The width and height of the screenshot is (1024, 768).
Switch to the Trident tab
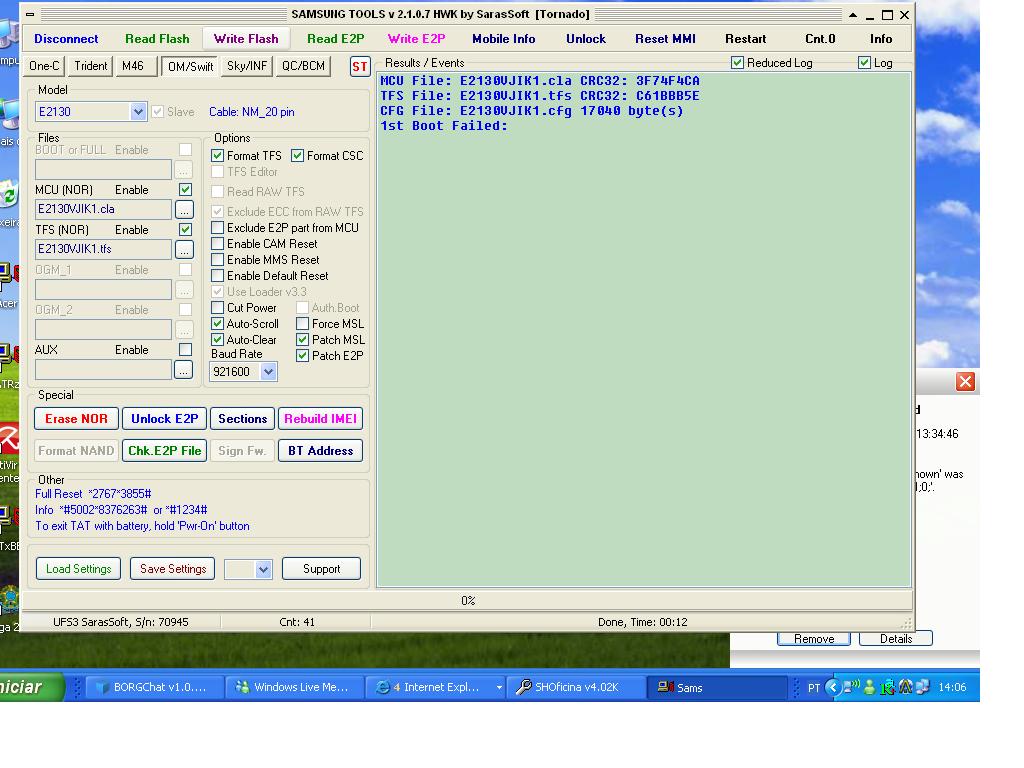[x=91, y=66]
